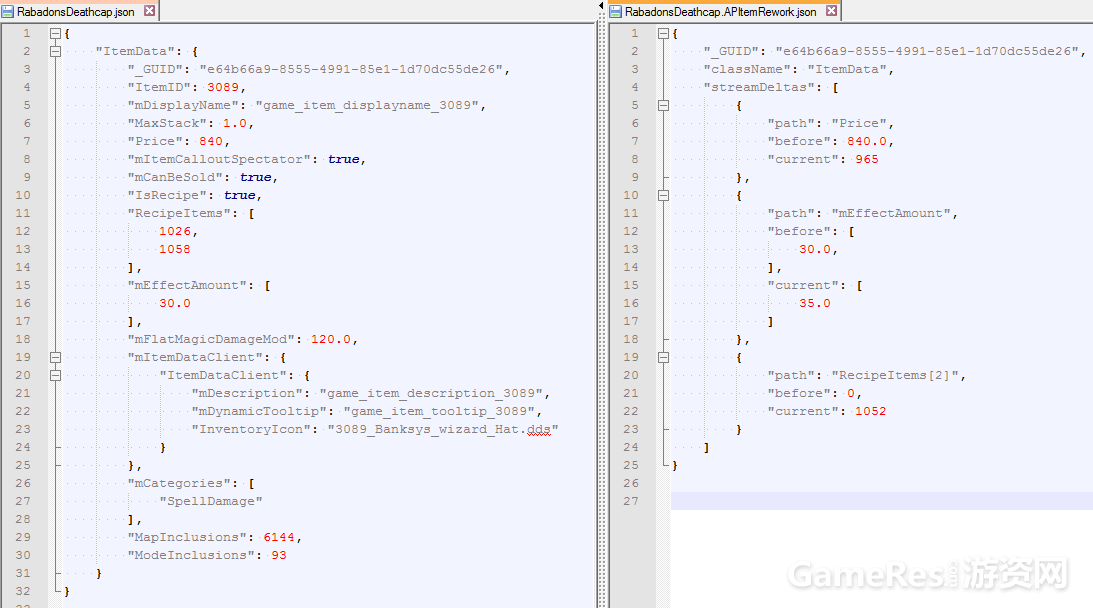Collapse Price delta block fold, right line 5
This screenshot has width=1093, height=608.
(663, 105)
